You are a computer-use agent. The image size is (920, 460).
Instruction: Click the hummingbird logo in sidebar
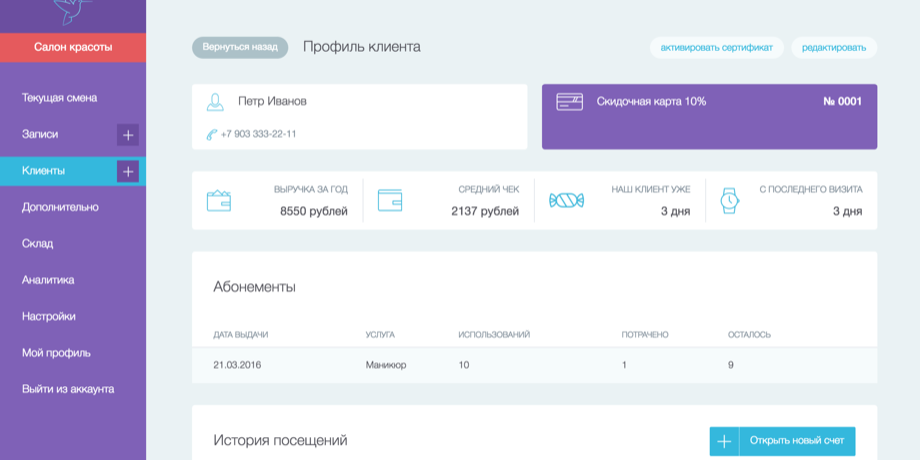[x=73, y=12]
